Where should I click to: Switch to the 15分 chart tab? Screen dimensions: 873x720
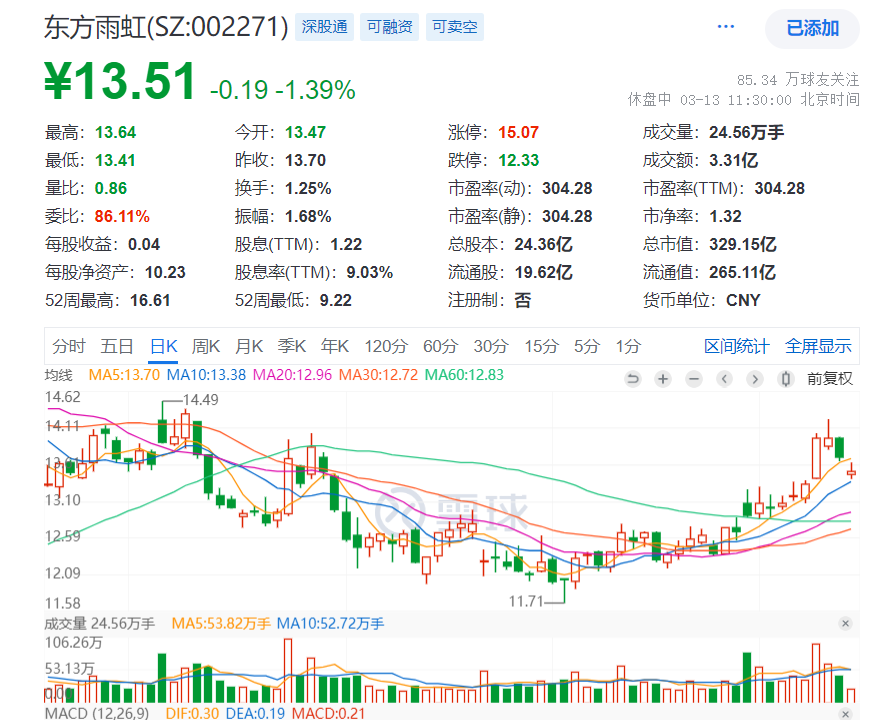click(x=541, y=346)
